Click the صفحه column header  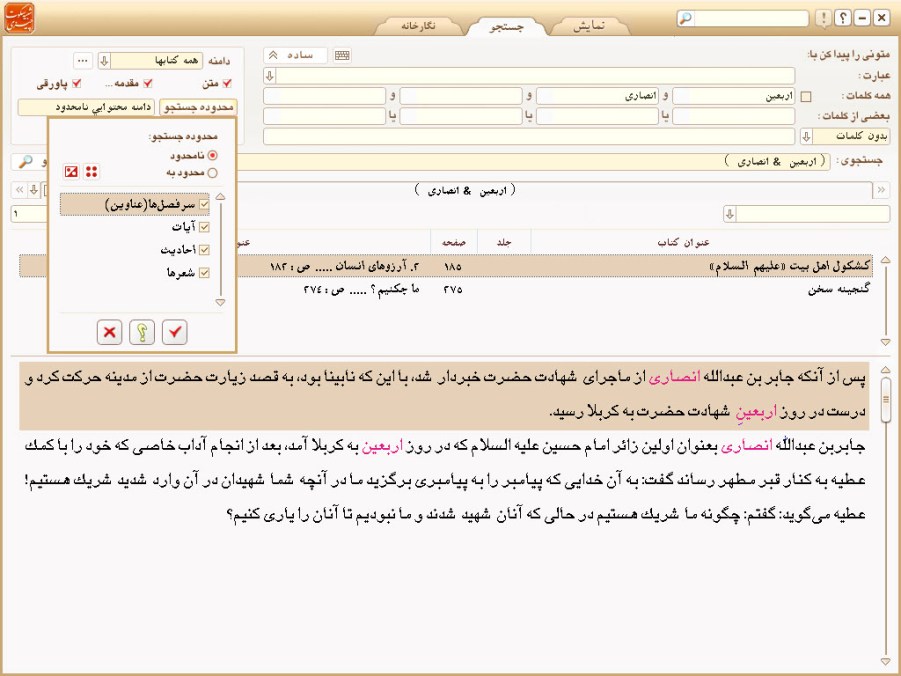point(454,243)
